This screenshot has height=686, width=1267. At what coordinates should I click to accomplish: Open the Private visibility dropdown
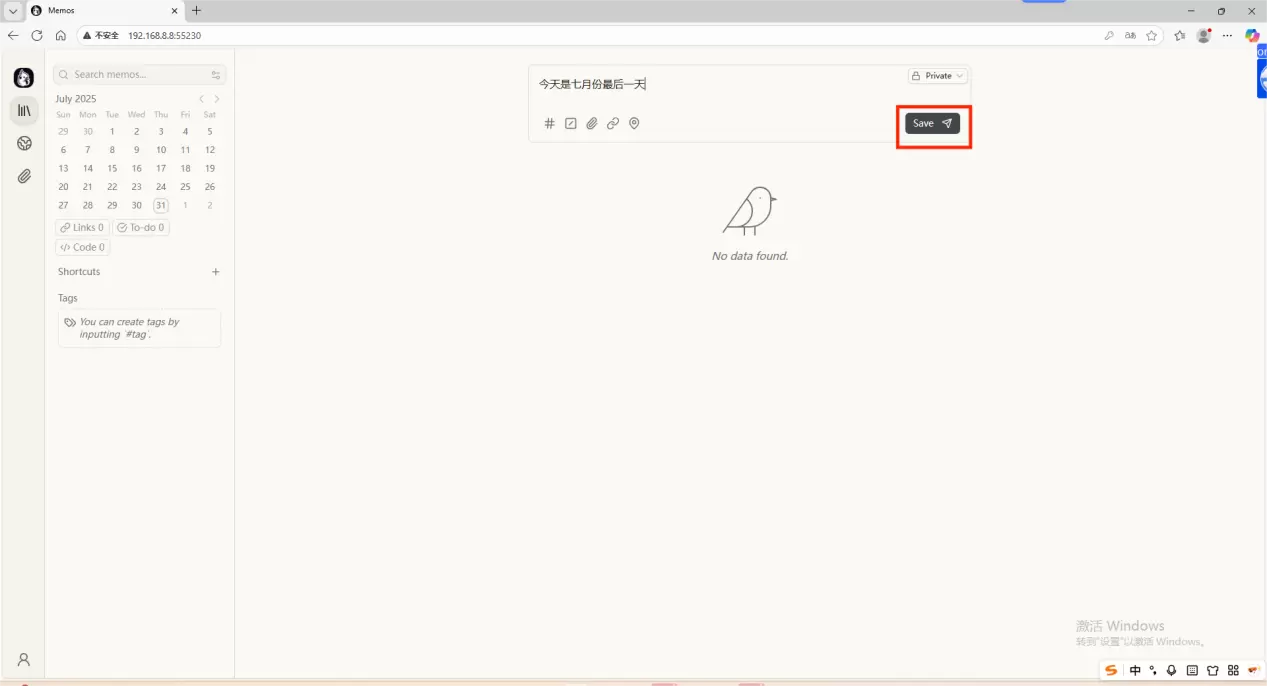point(938,76)
